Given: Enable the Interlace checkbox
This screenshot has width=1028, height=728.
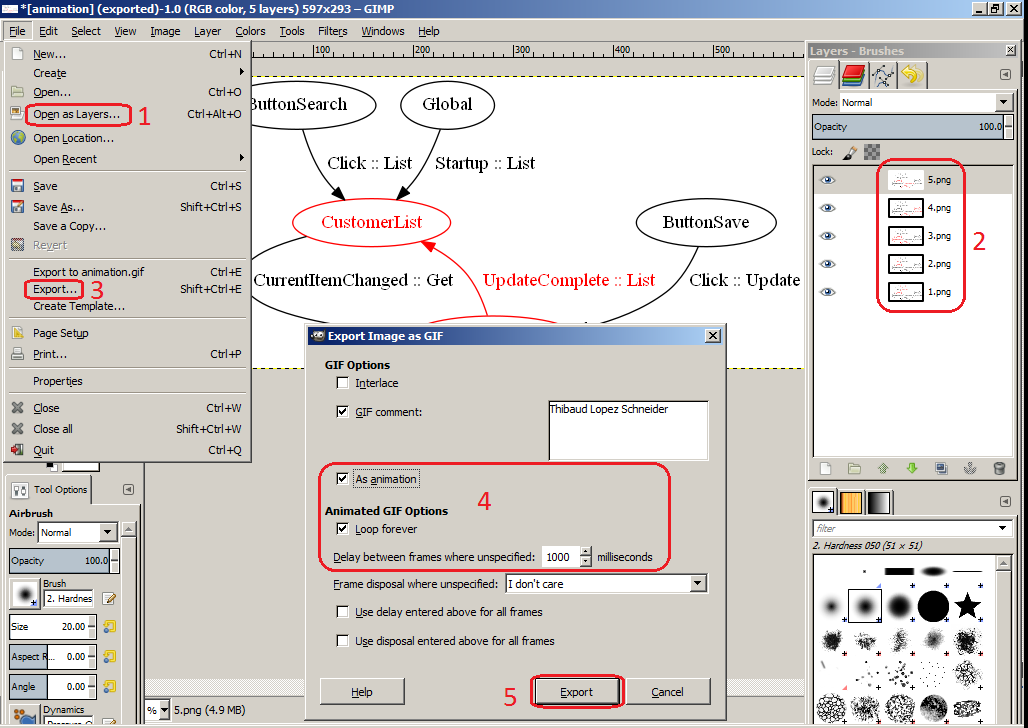Looking at the screenshot, I should (x=343, y=383).
